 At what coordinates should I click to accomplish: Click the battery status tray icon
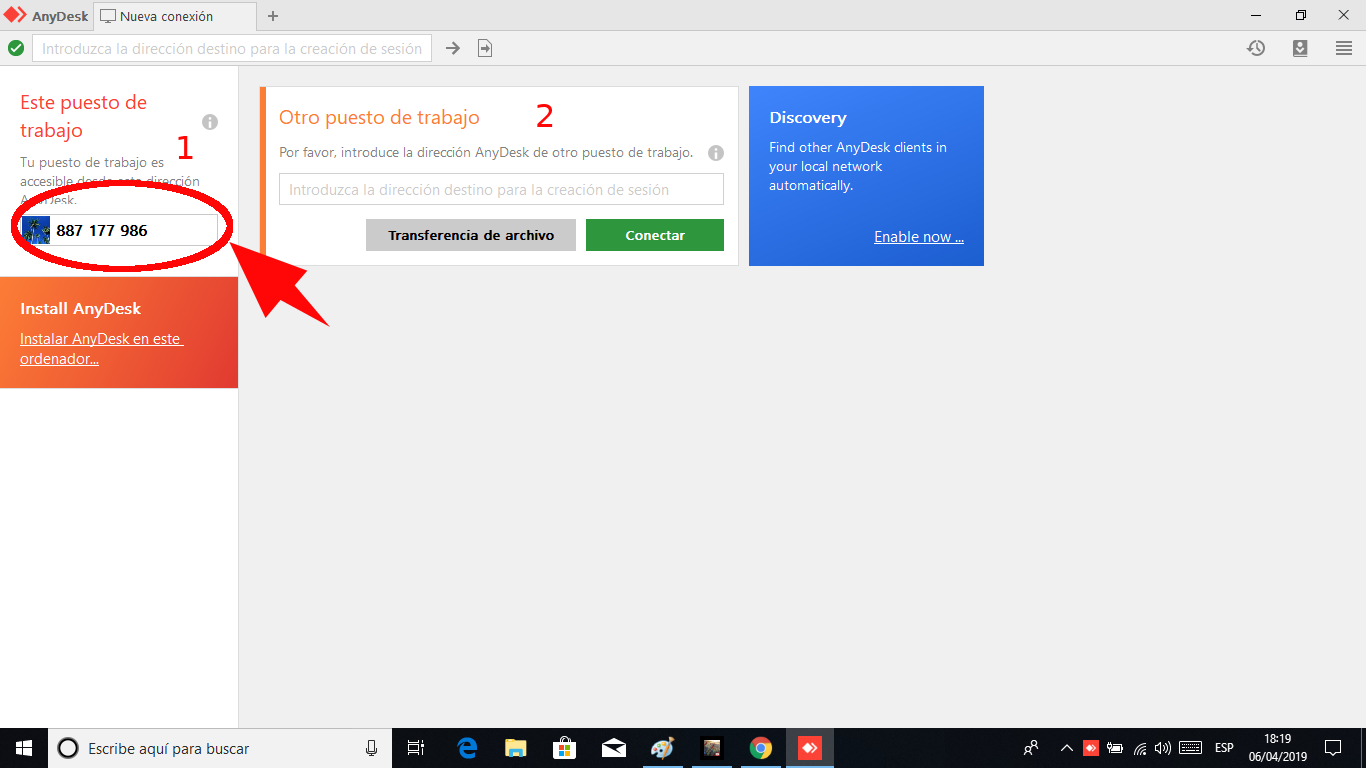[x=1115, y=748]
